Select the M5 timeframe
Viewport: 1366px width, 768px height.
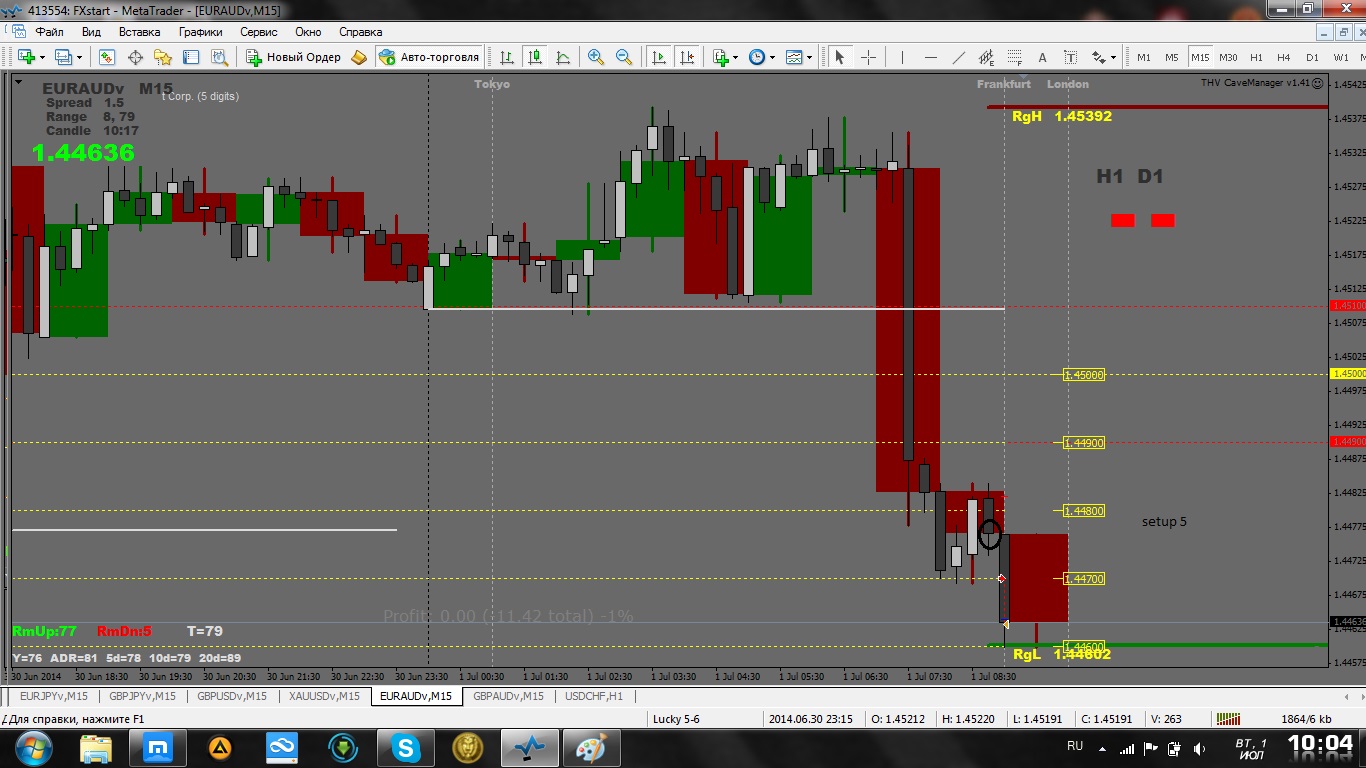[1172, 57]
